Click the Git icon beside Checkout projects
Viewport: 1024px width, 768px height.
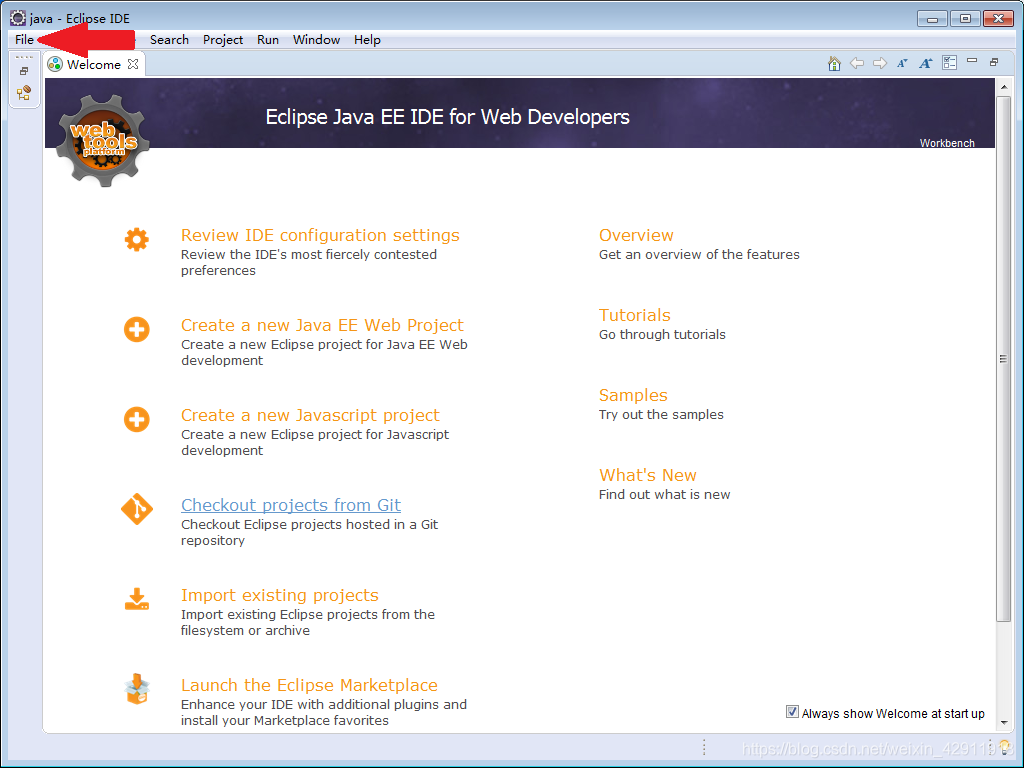point(136,509)
